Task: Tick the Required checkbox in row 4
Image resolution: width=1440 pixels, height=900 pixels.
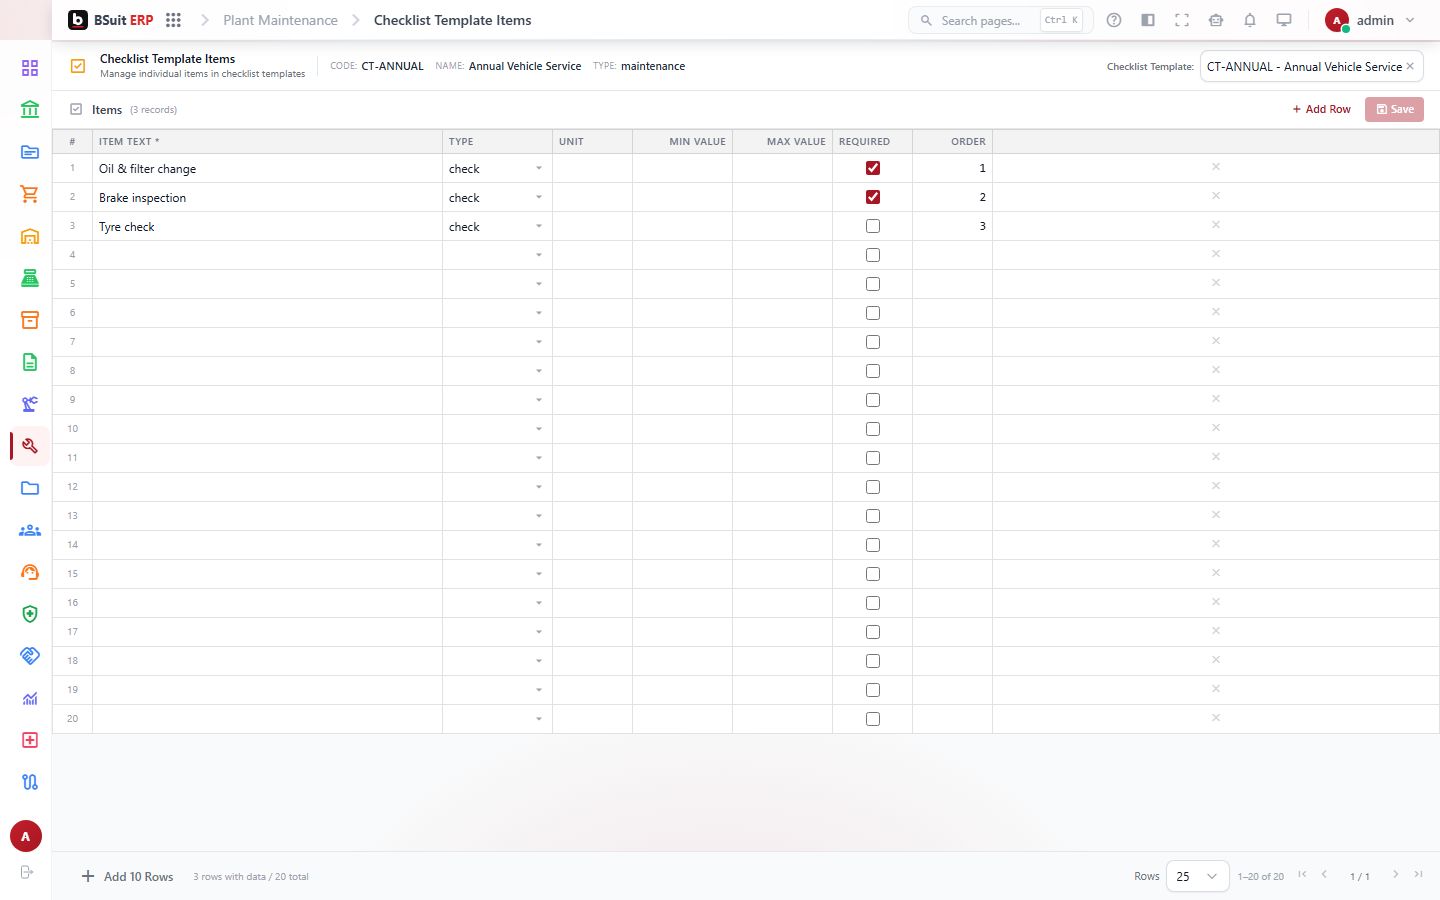Action: coord(873,255)
